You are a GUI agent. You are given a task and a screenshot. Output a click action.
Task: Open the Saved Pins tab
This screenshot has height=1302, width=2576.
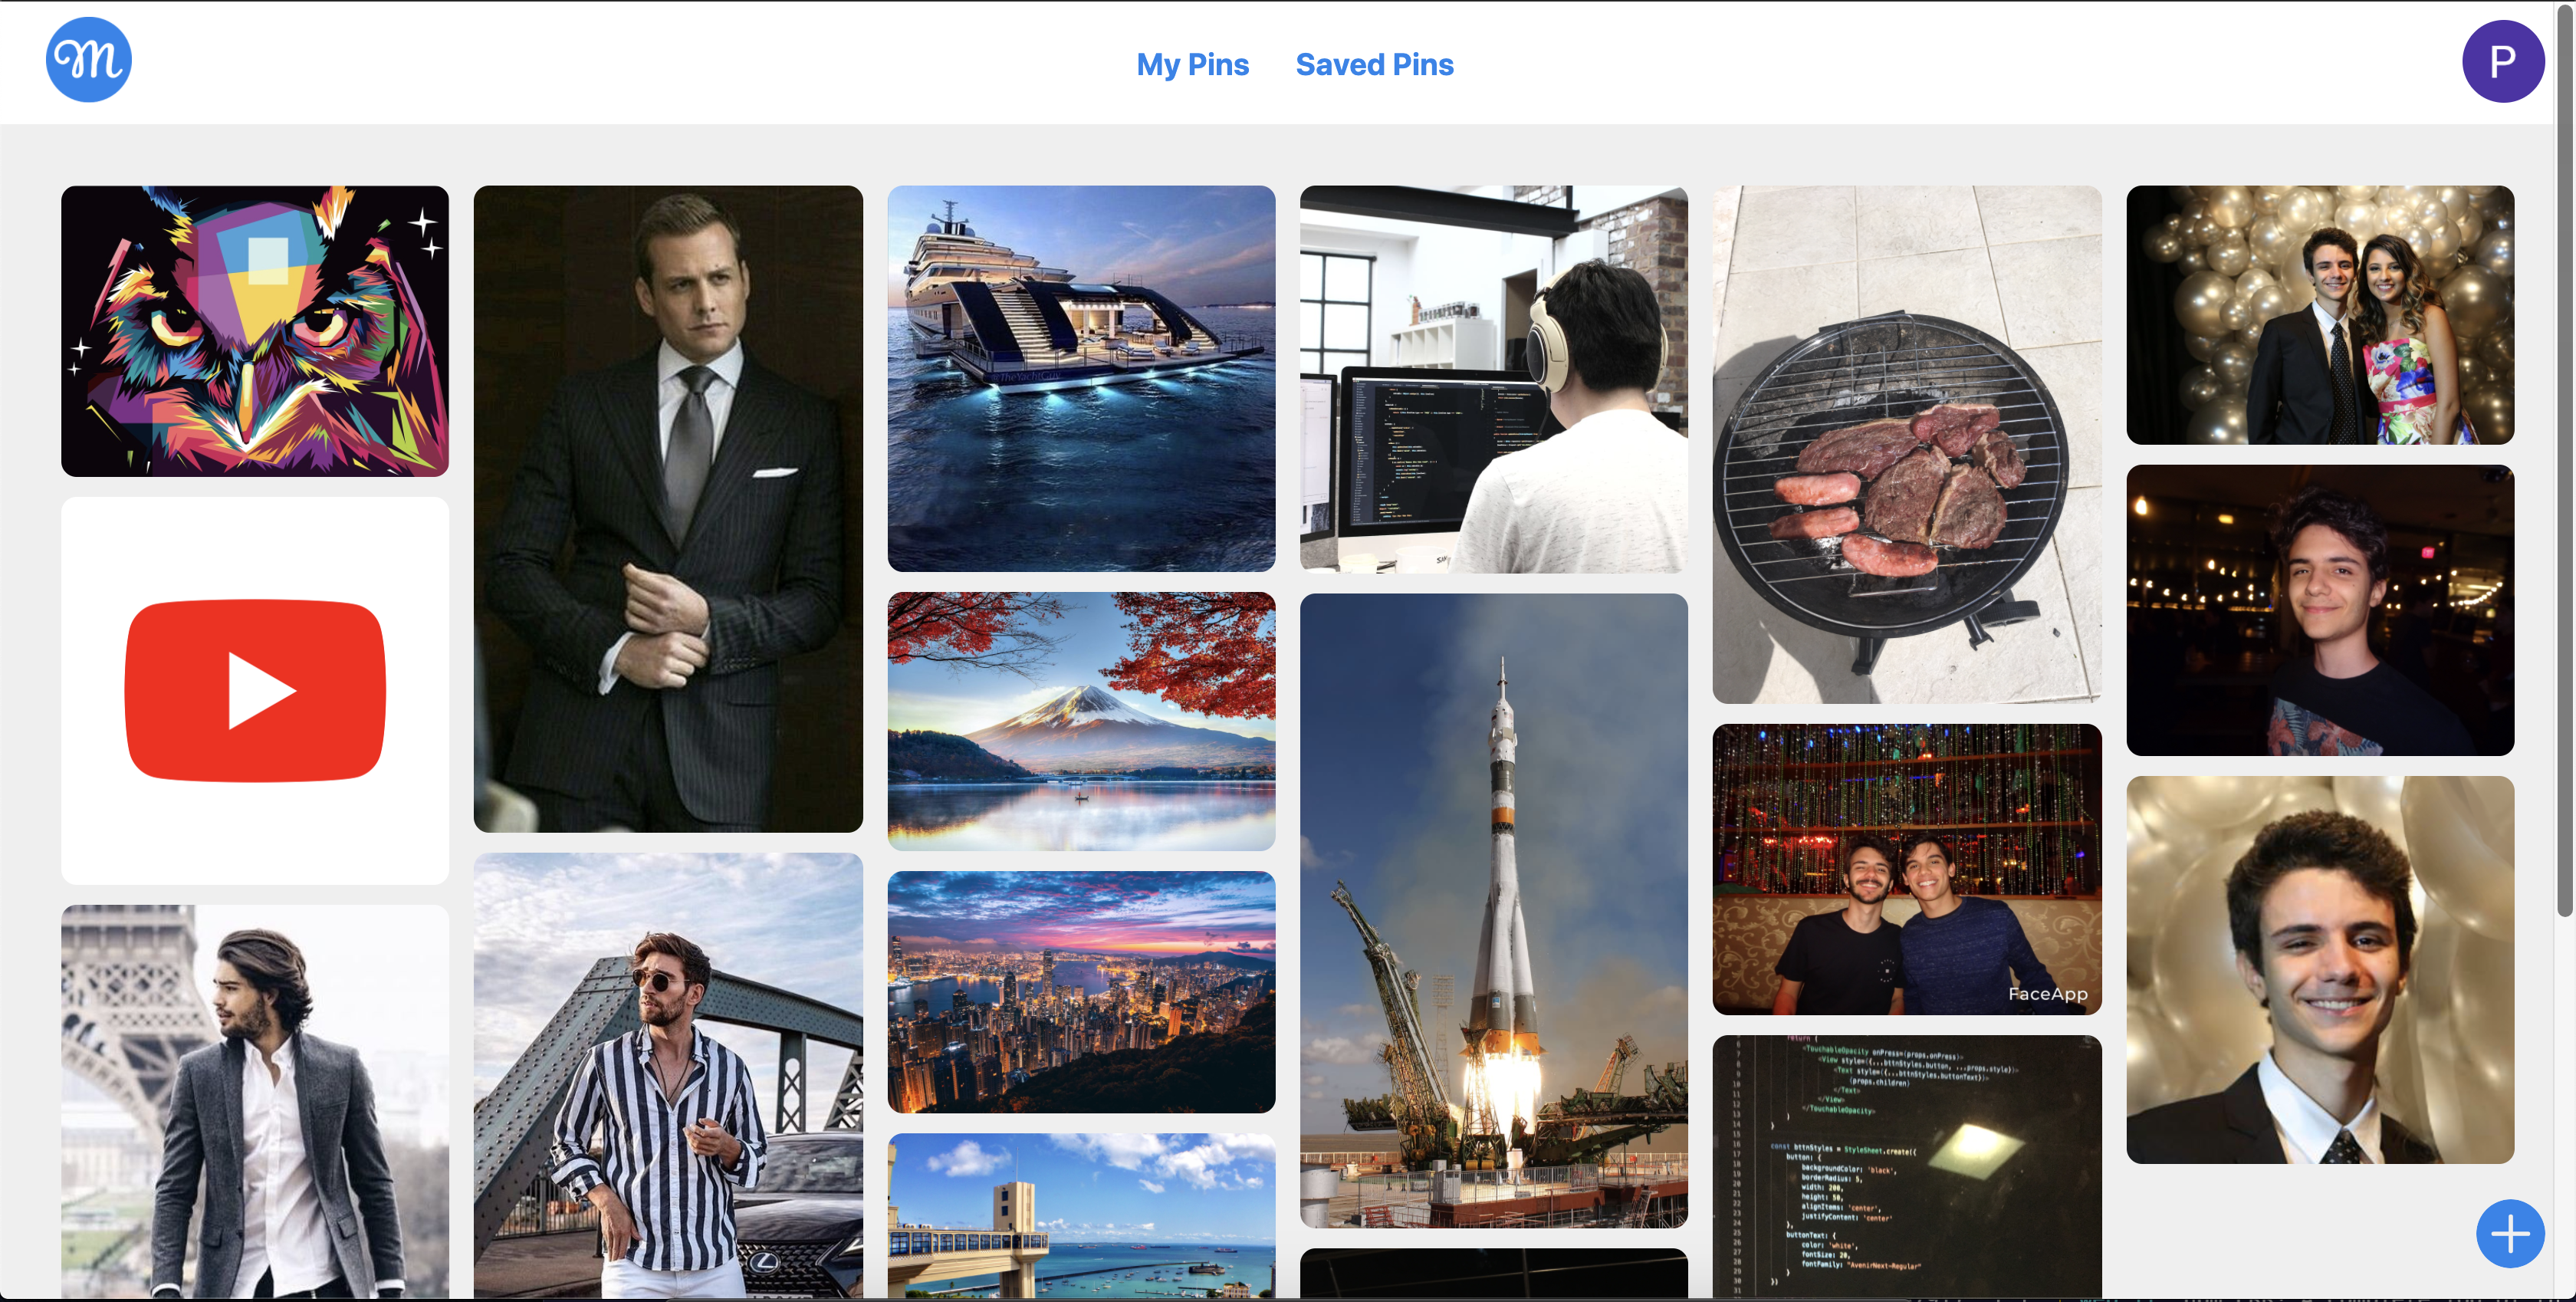[1374, 65]
